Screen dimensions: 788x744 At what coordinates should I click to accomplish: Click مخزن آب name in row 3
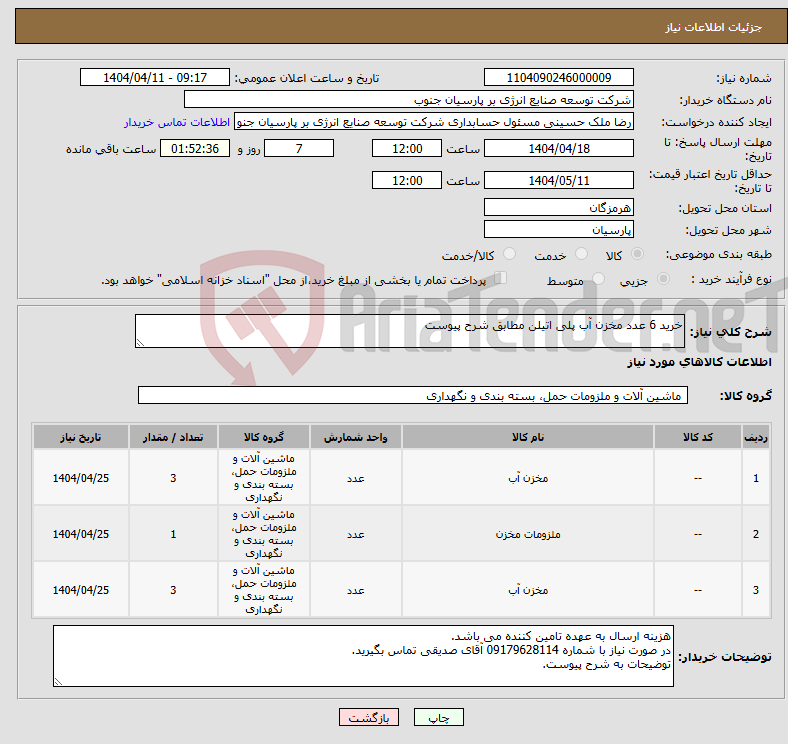pyautogui.click(x=528, y=590)
